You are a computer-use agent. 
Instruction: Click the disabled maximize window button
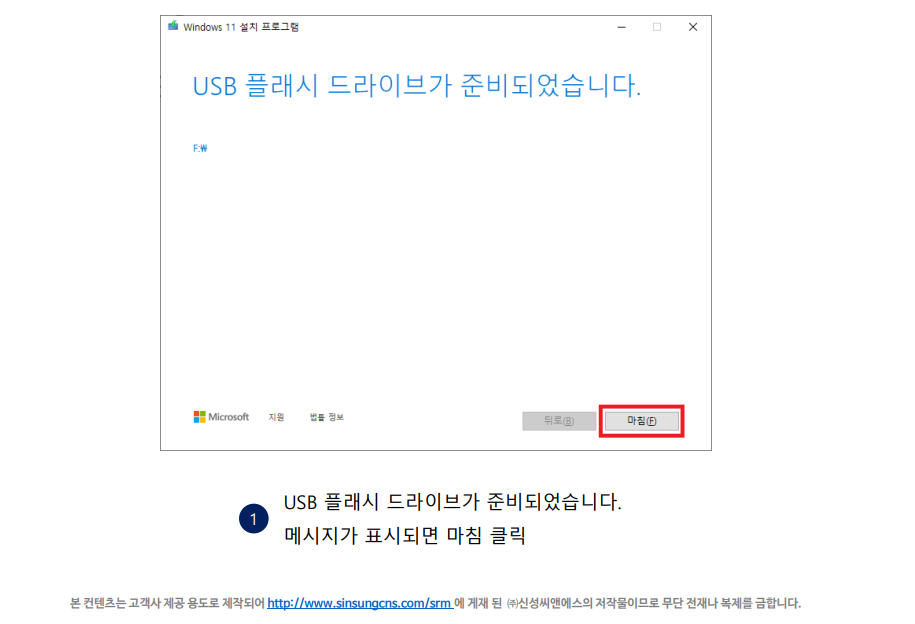pos(657,27)
